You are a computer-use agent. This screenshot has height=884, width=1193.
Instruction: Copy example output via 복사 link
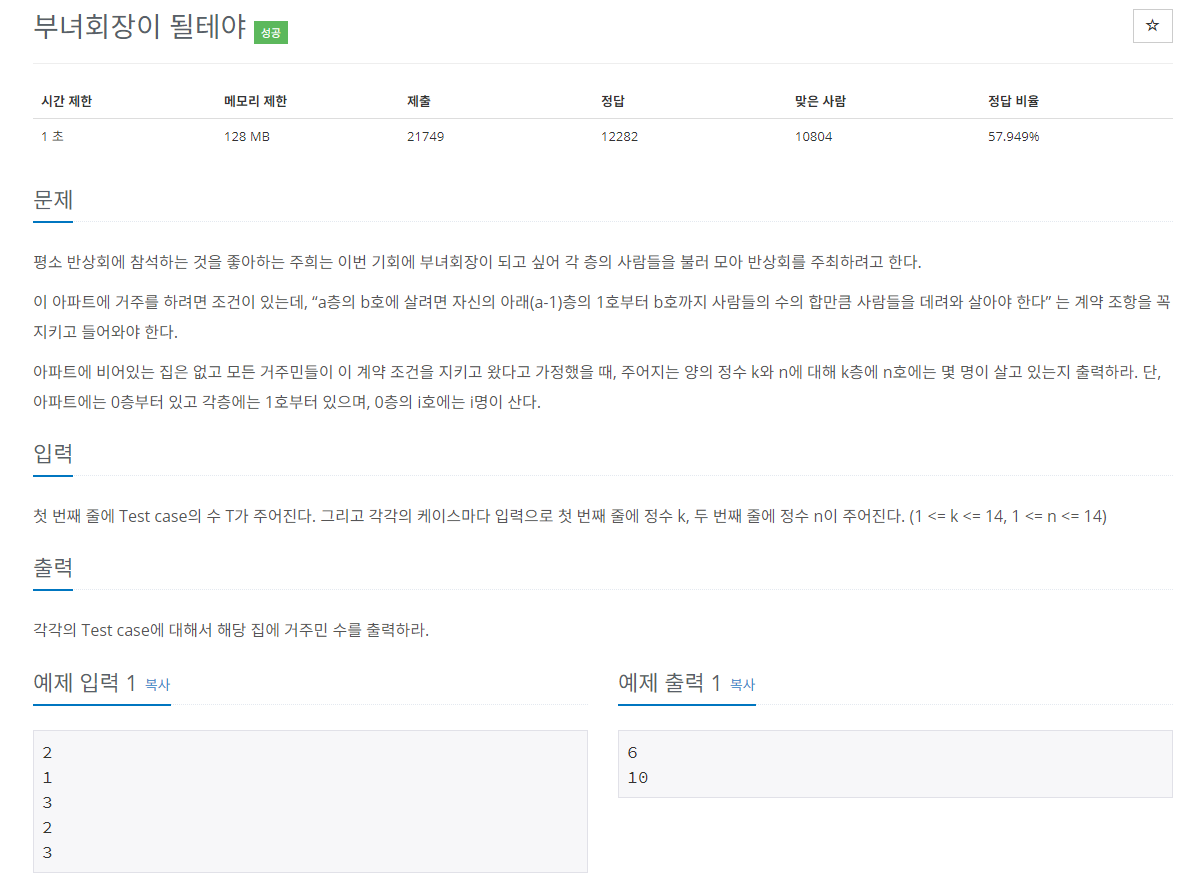click(x=742, y=684)
